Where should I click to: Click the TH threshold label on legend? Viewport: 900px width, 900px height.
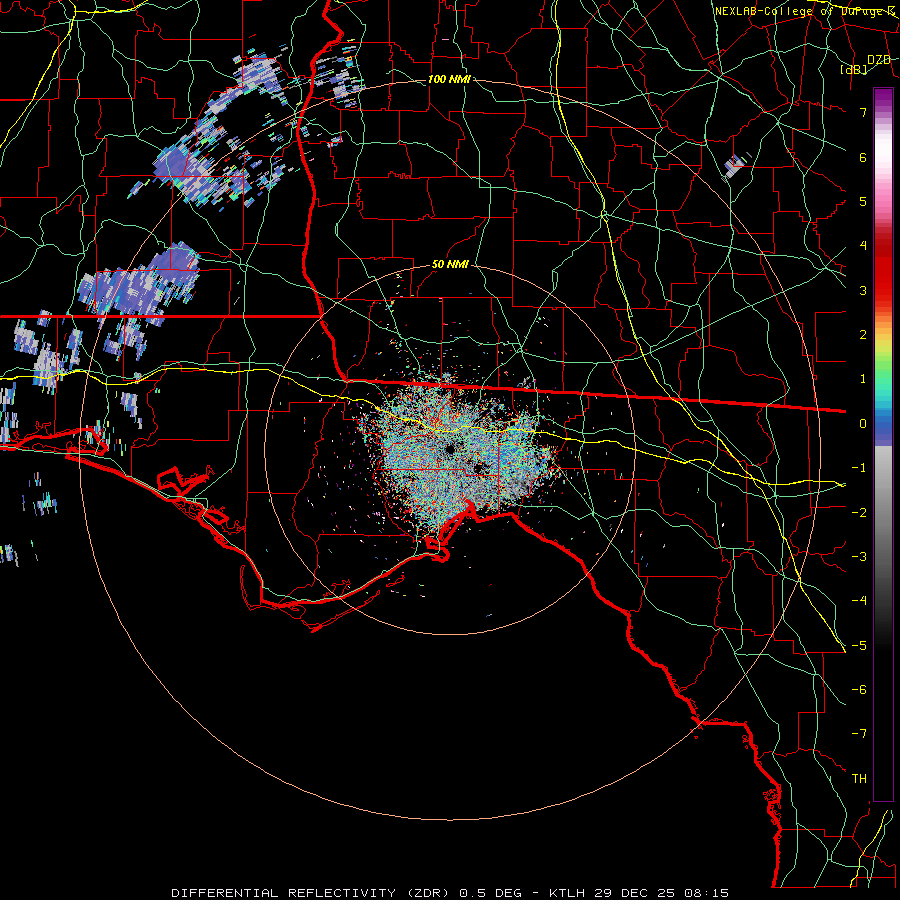(x=859, y=779)
